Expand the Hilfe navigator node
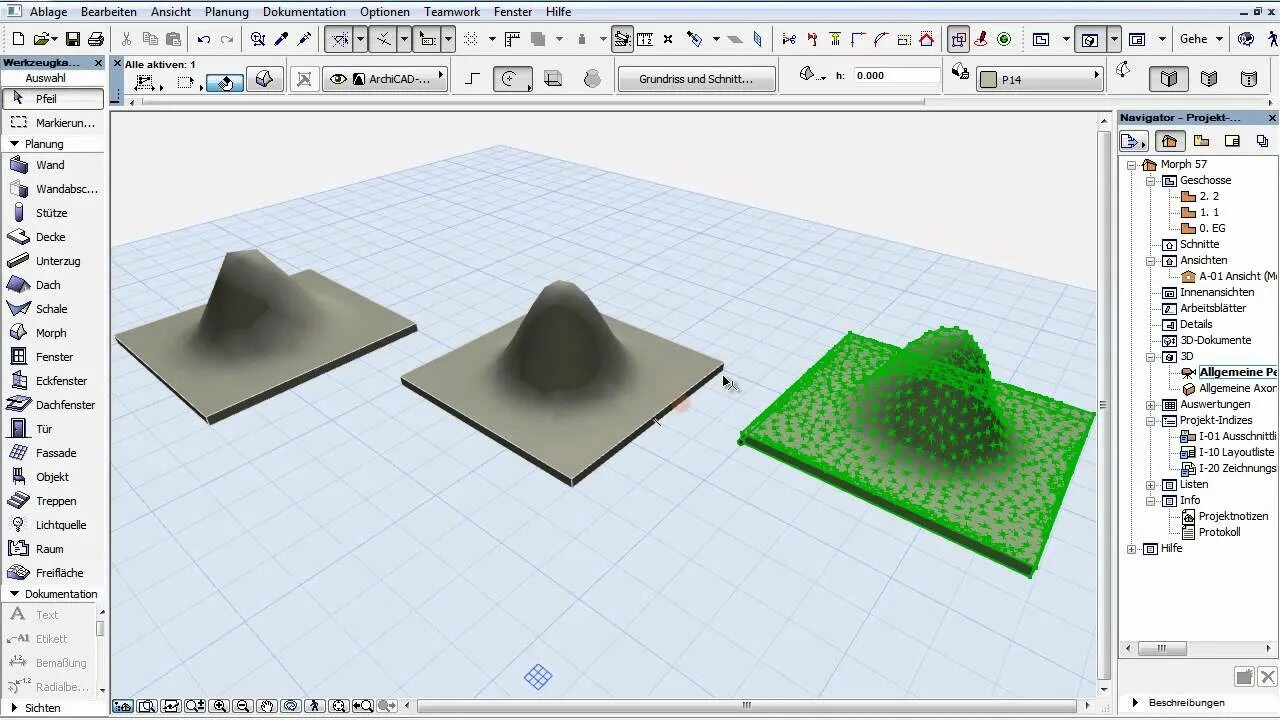The width and height of the screenshot is (1280, 720). (x=1132, y=549)
